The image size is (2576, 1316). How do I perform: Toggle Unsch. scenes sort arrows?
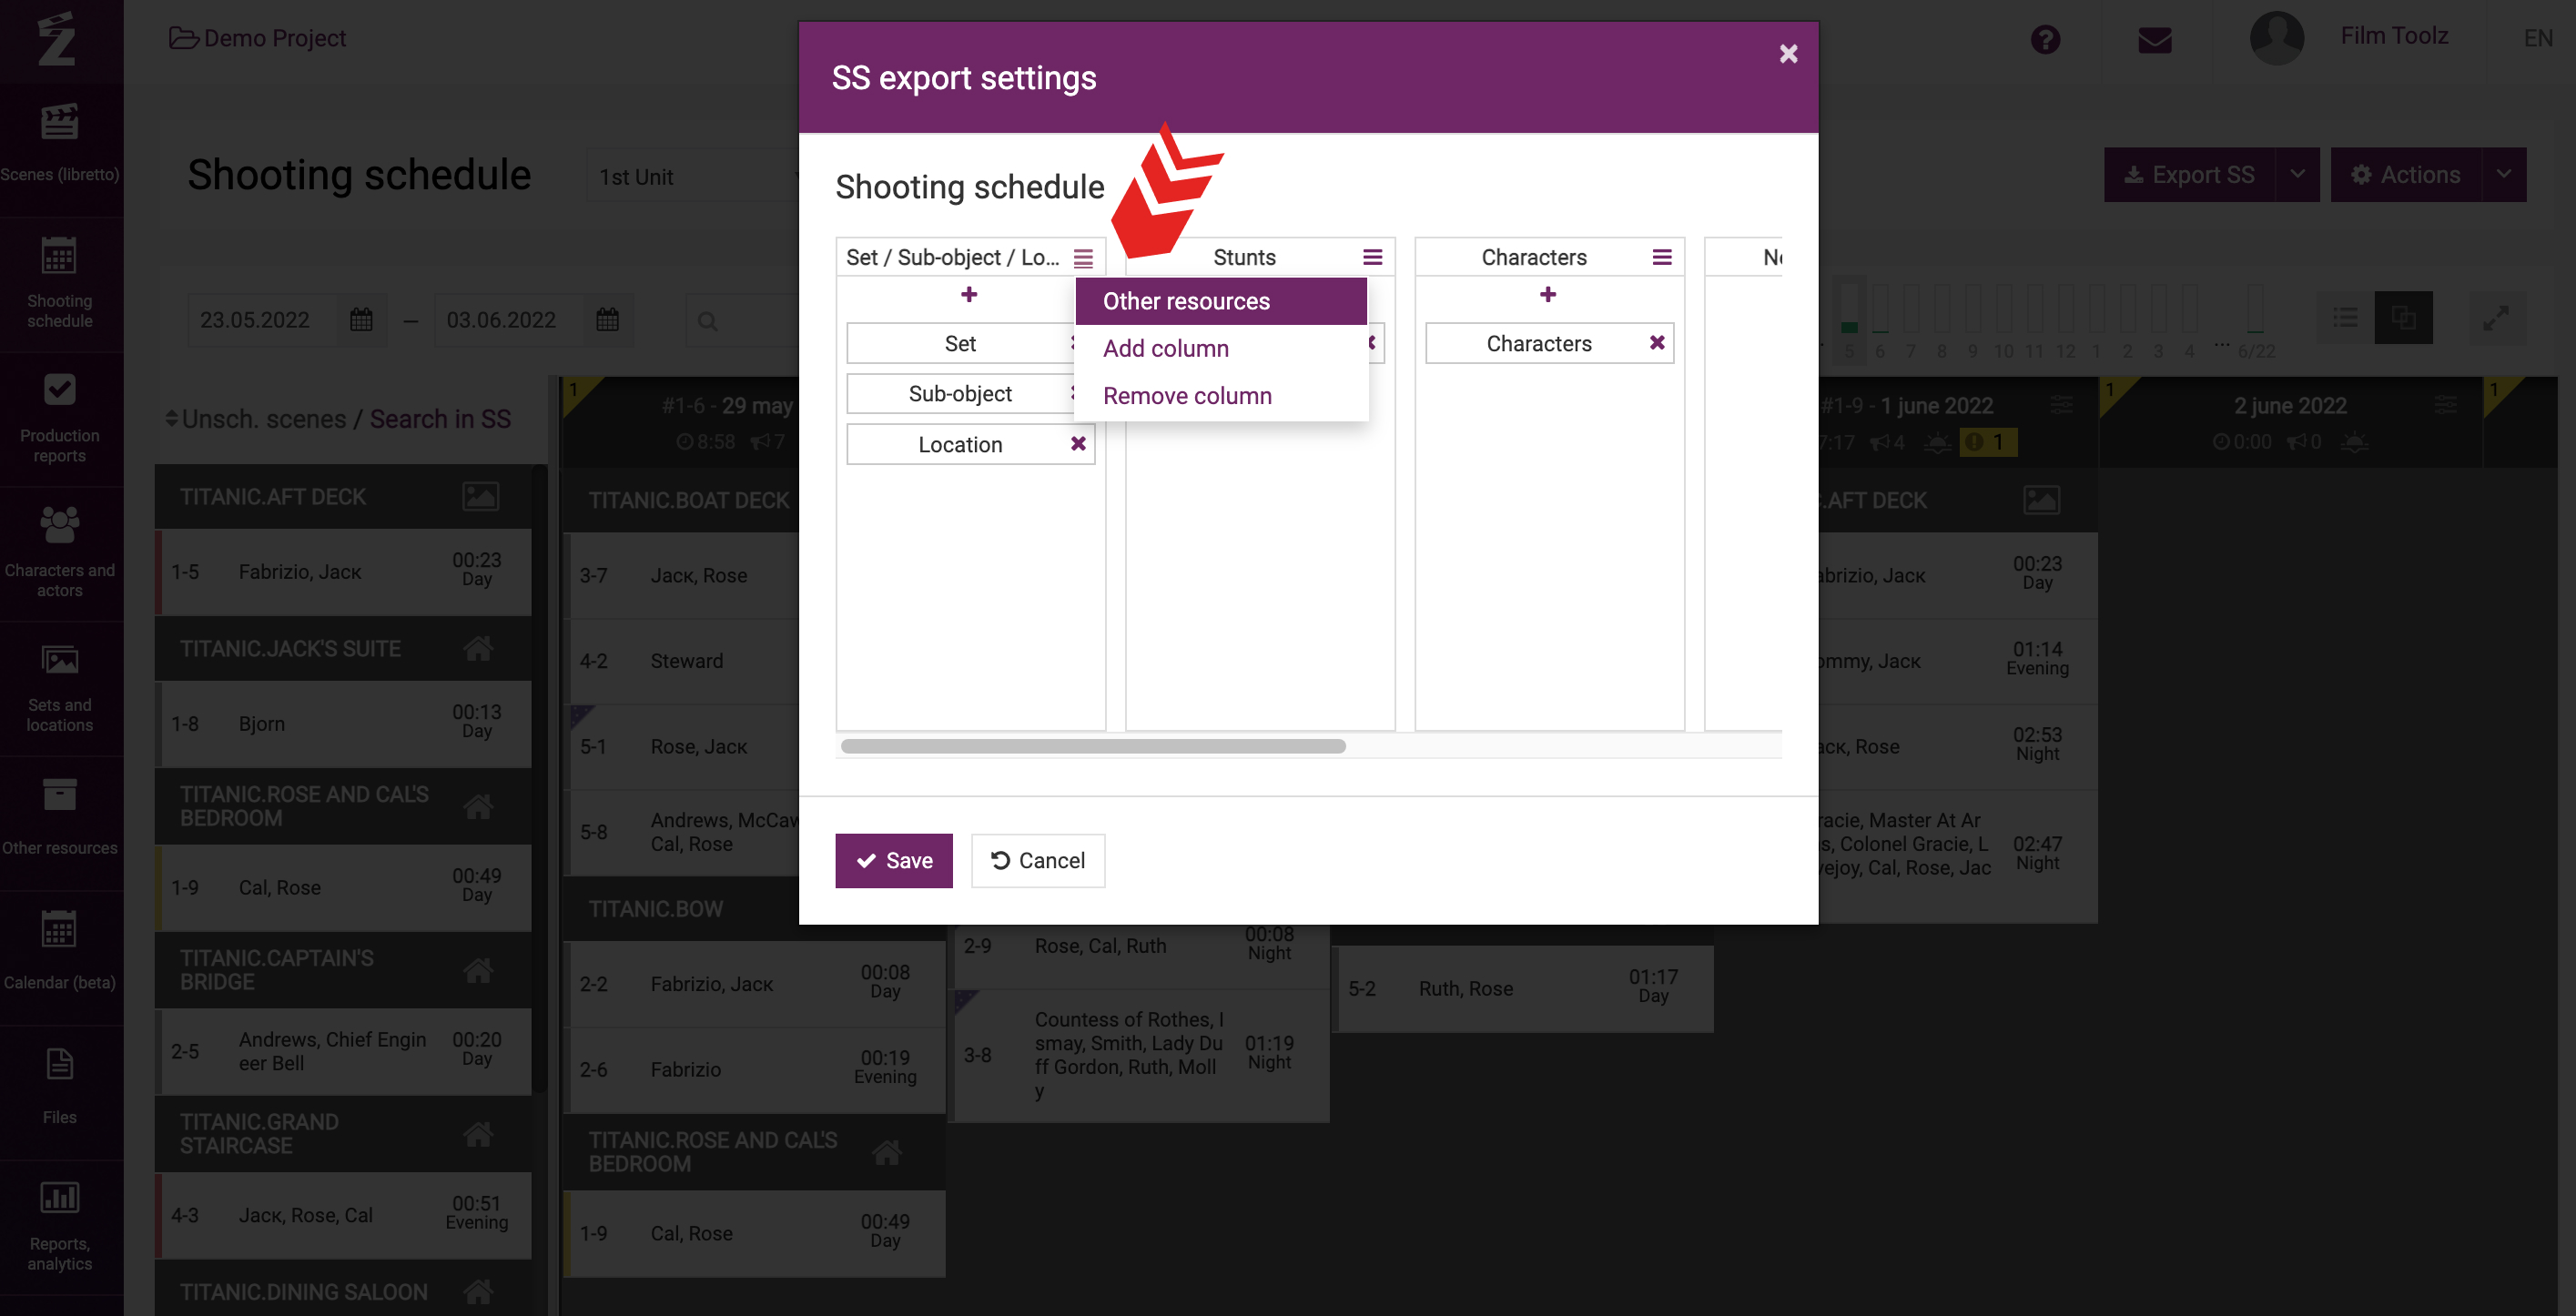coord(171,419)
